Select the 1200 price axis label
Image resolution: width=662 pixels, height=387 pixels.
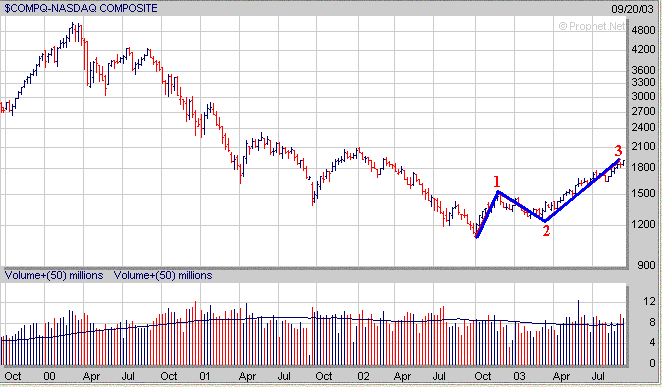pyautogui.click(x=643, y=224)
